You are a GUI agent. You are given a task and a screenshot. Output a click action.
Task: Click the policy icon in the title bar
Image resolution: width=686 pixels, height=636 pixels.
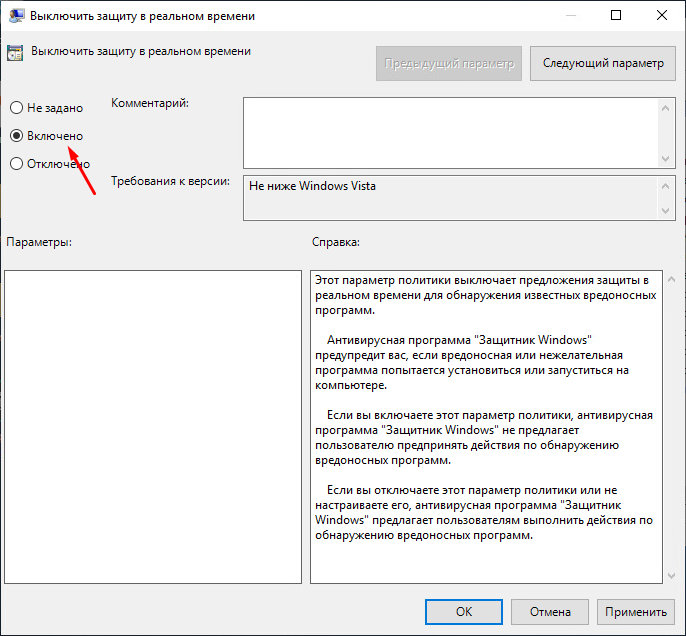15,16
